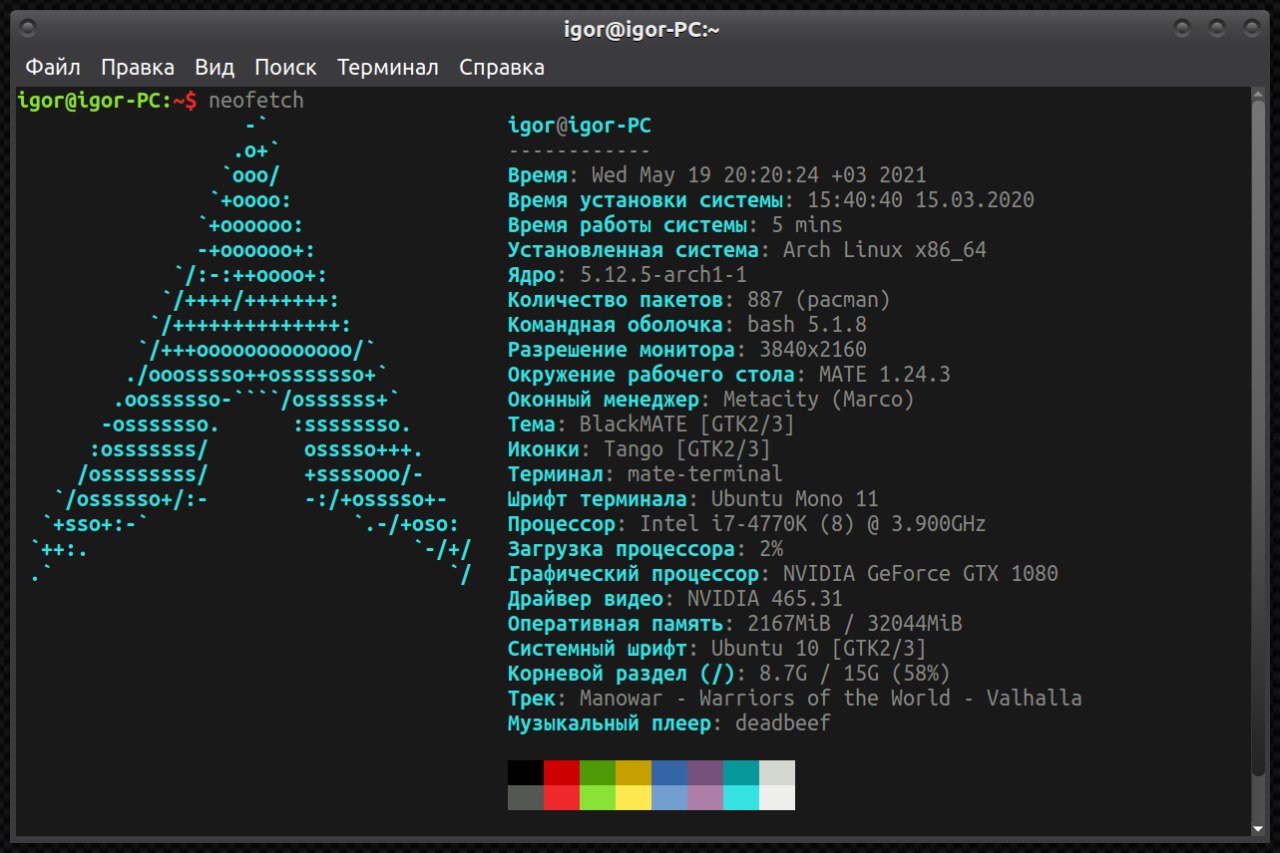Click the 'Arch Linux x86_64' text
Viewport: 1280px width, 853px height.
[x=885, y=250]
